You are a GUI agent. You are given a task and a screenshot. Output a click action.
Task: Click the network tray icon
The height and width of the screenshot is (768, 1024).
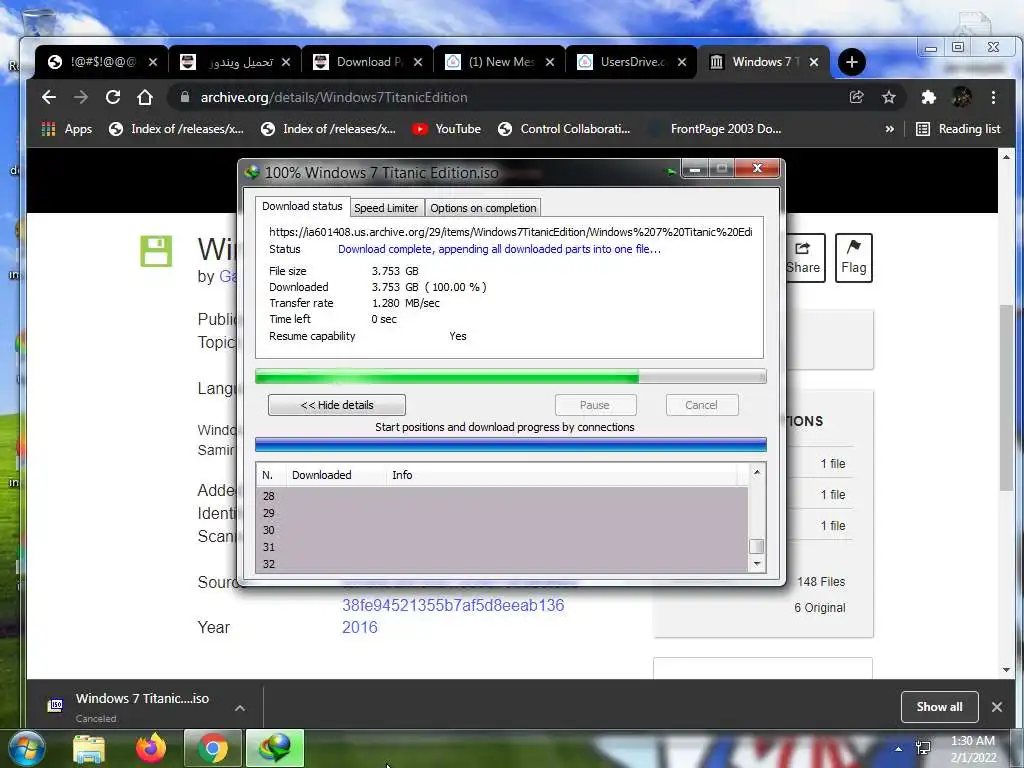click(923, 748)
